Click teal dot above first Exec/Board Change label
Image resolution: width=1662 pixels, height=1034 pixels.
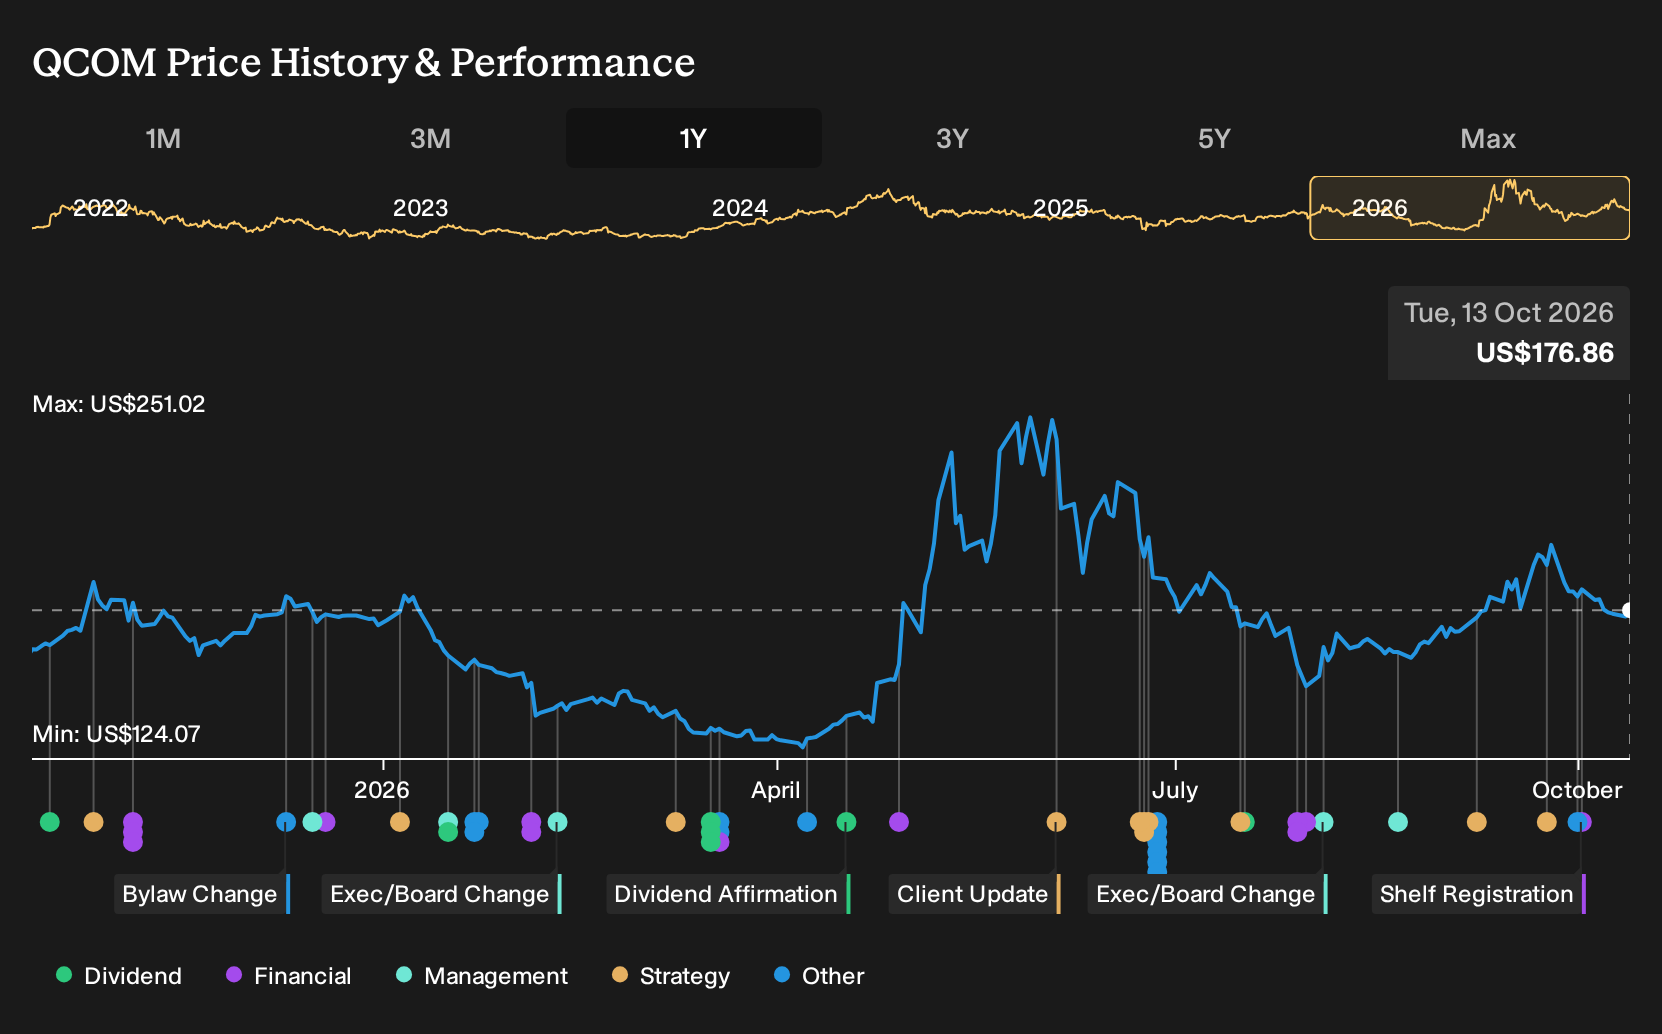pos(557,822)
